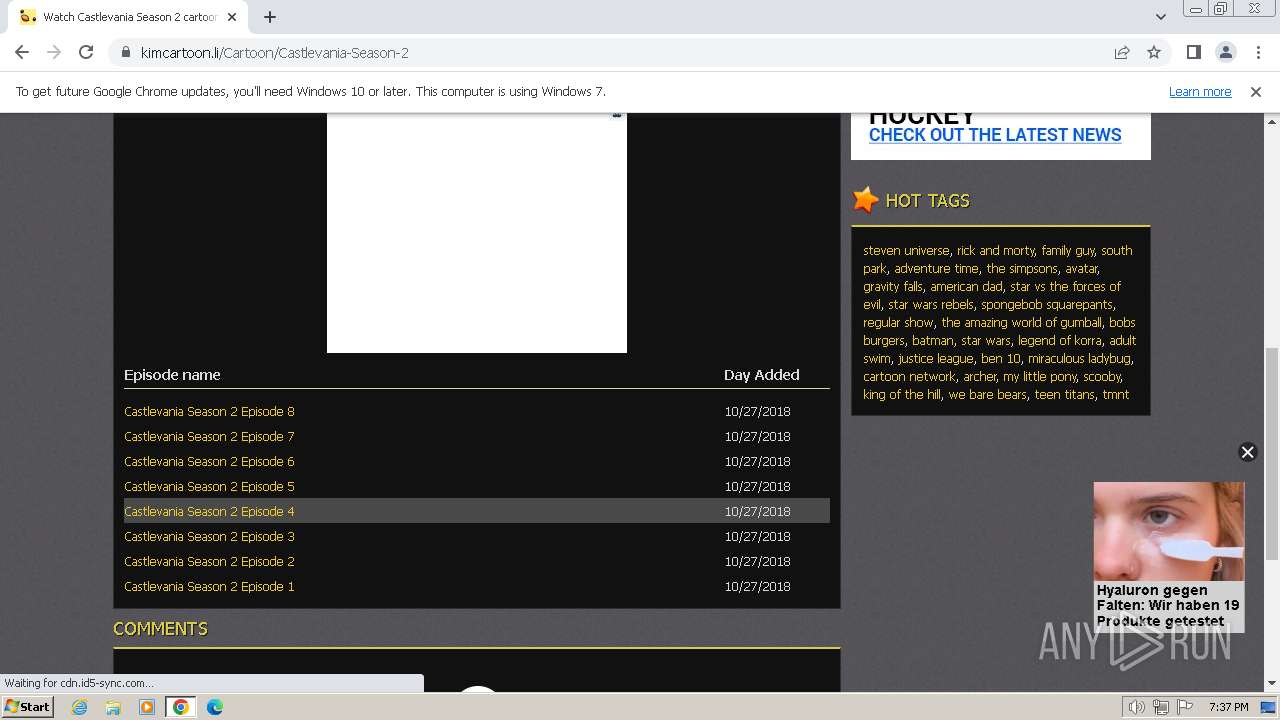
Task: Open the spongebob squarepants tag
Action: pos(1046,305)
